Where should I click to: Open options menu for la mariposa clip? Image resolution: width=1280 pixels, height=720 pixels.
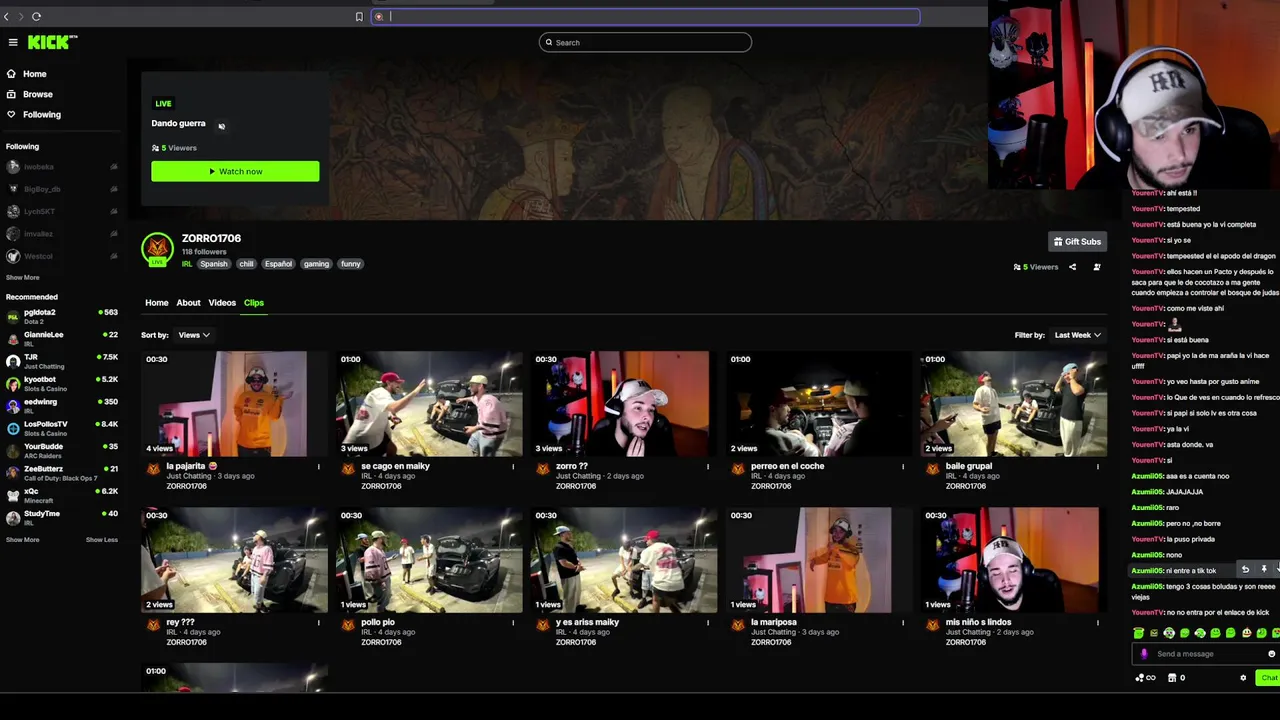coord(903,622)
